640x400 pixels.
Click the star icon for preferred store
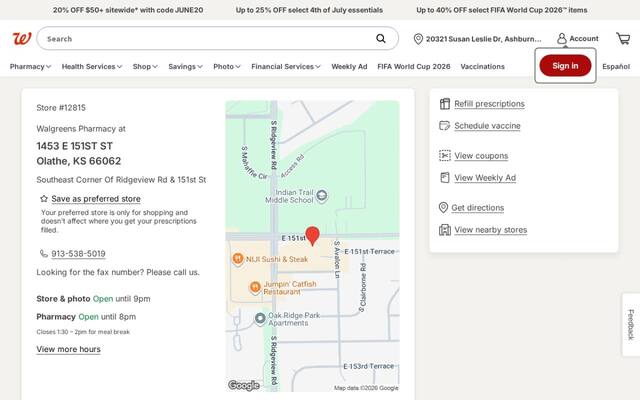(x=44, y=199)
